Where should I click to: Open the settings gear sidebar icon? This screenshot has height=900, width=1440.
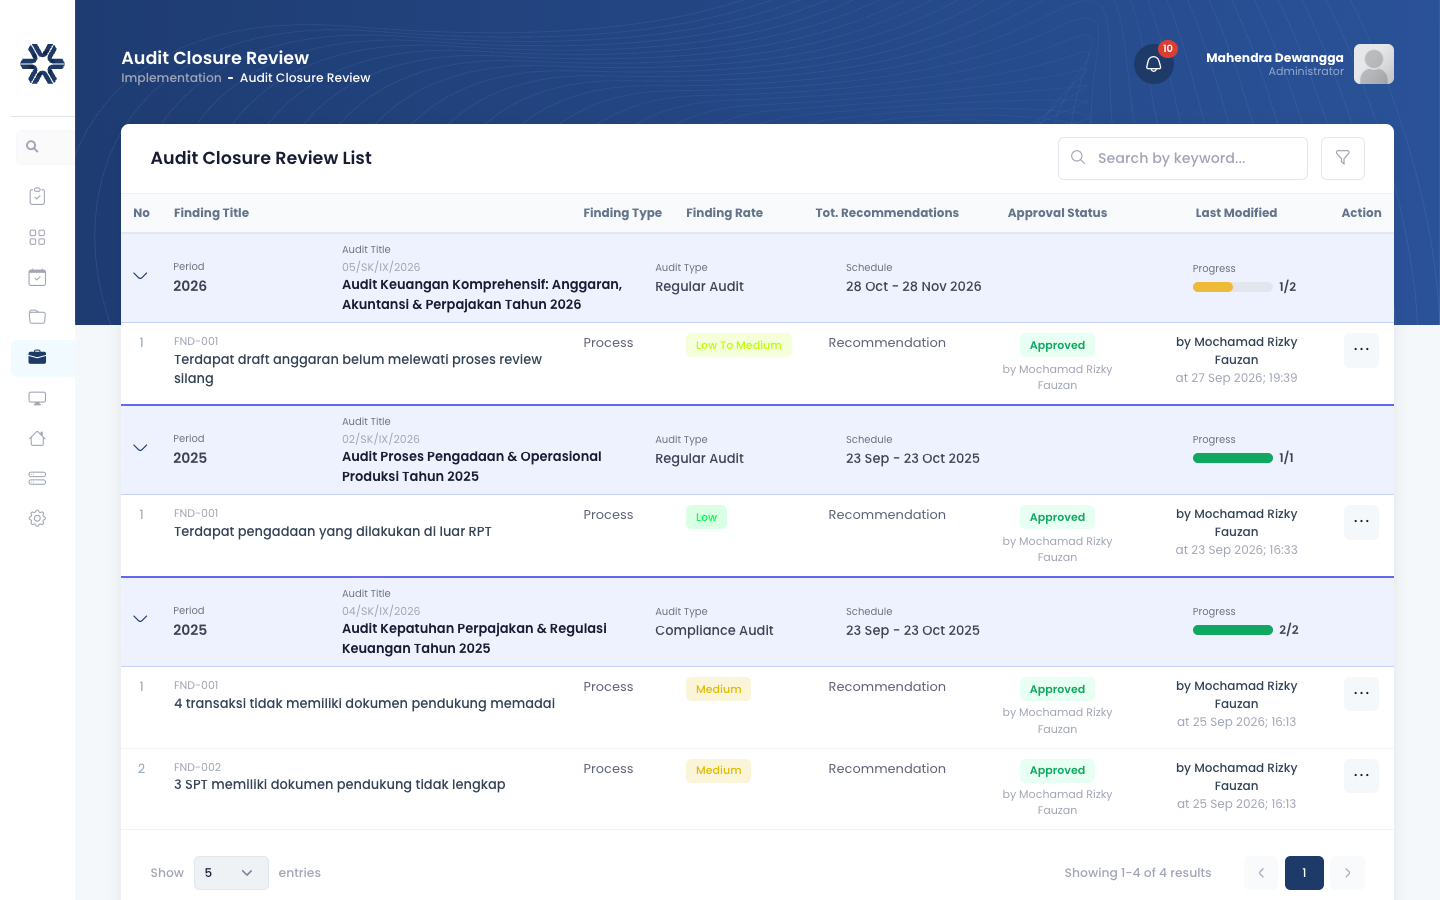coord(37,518)
